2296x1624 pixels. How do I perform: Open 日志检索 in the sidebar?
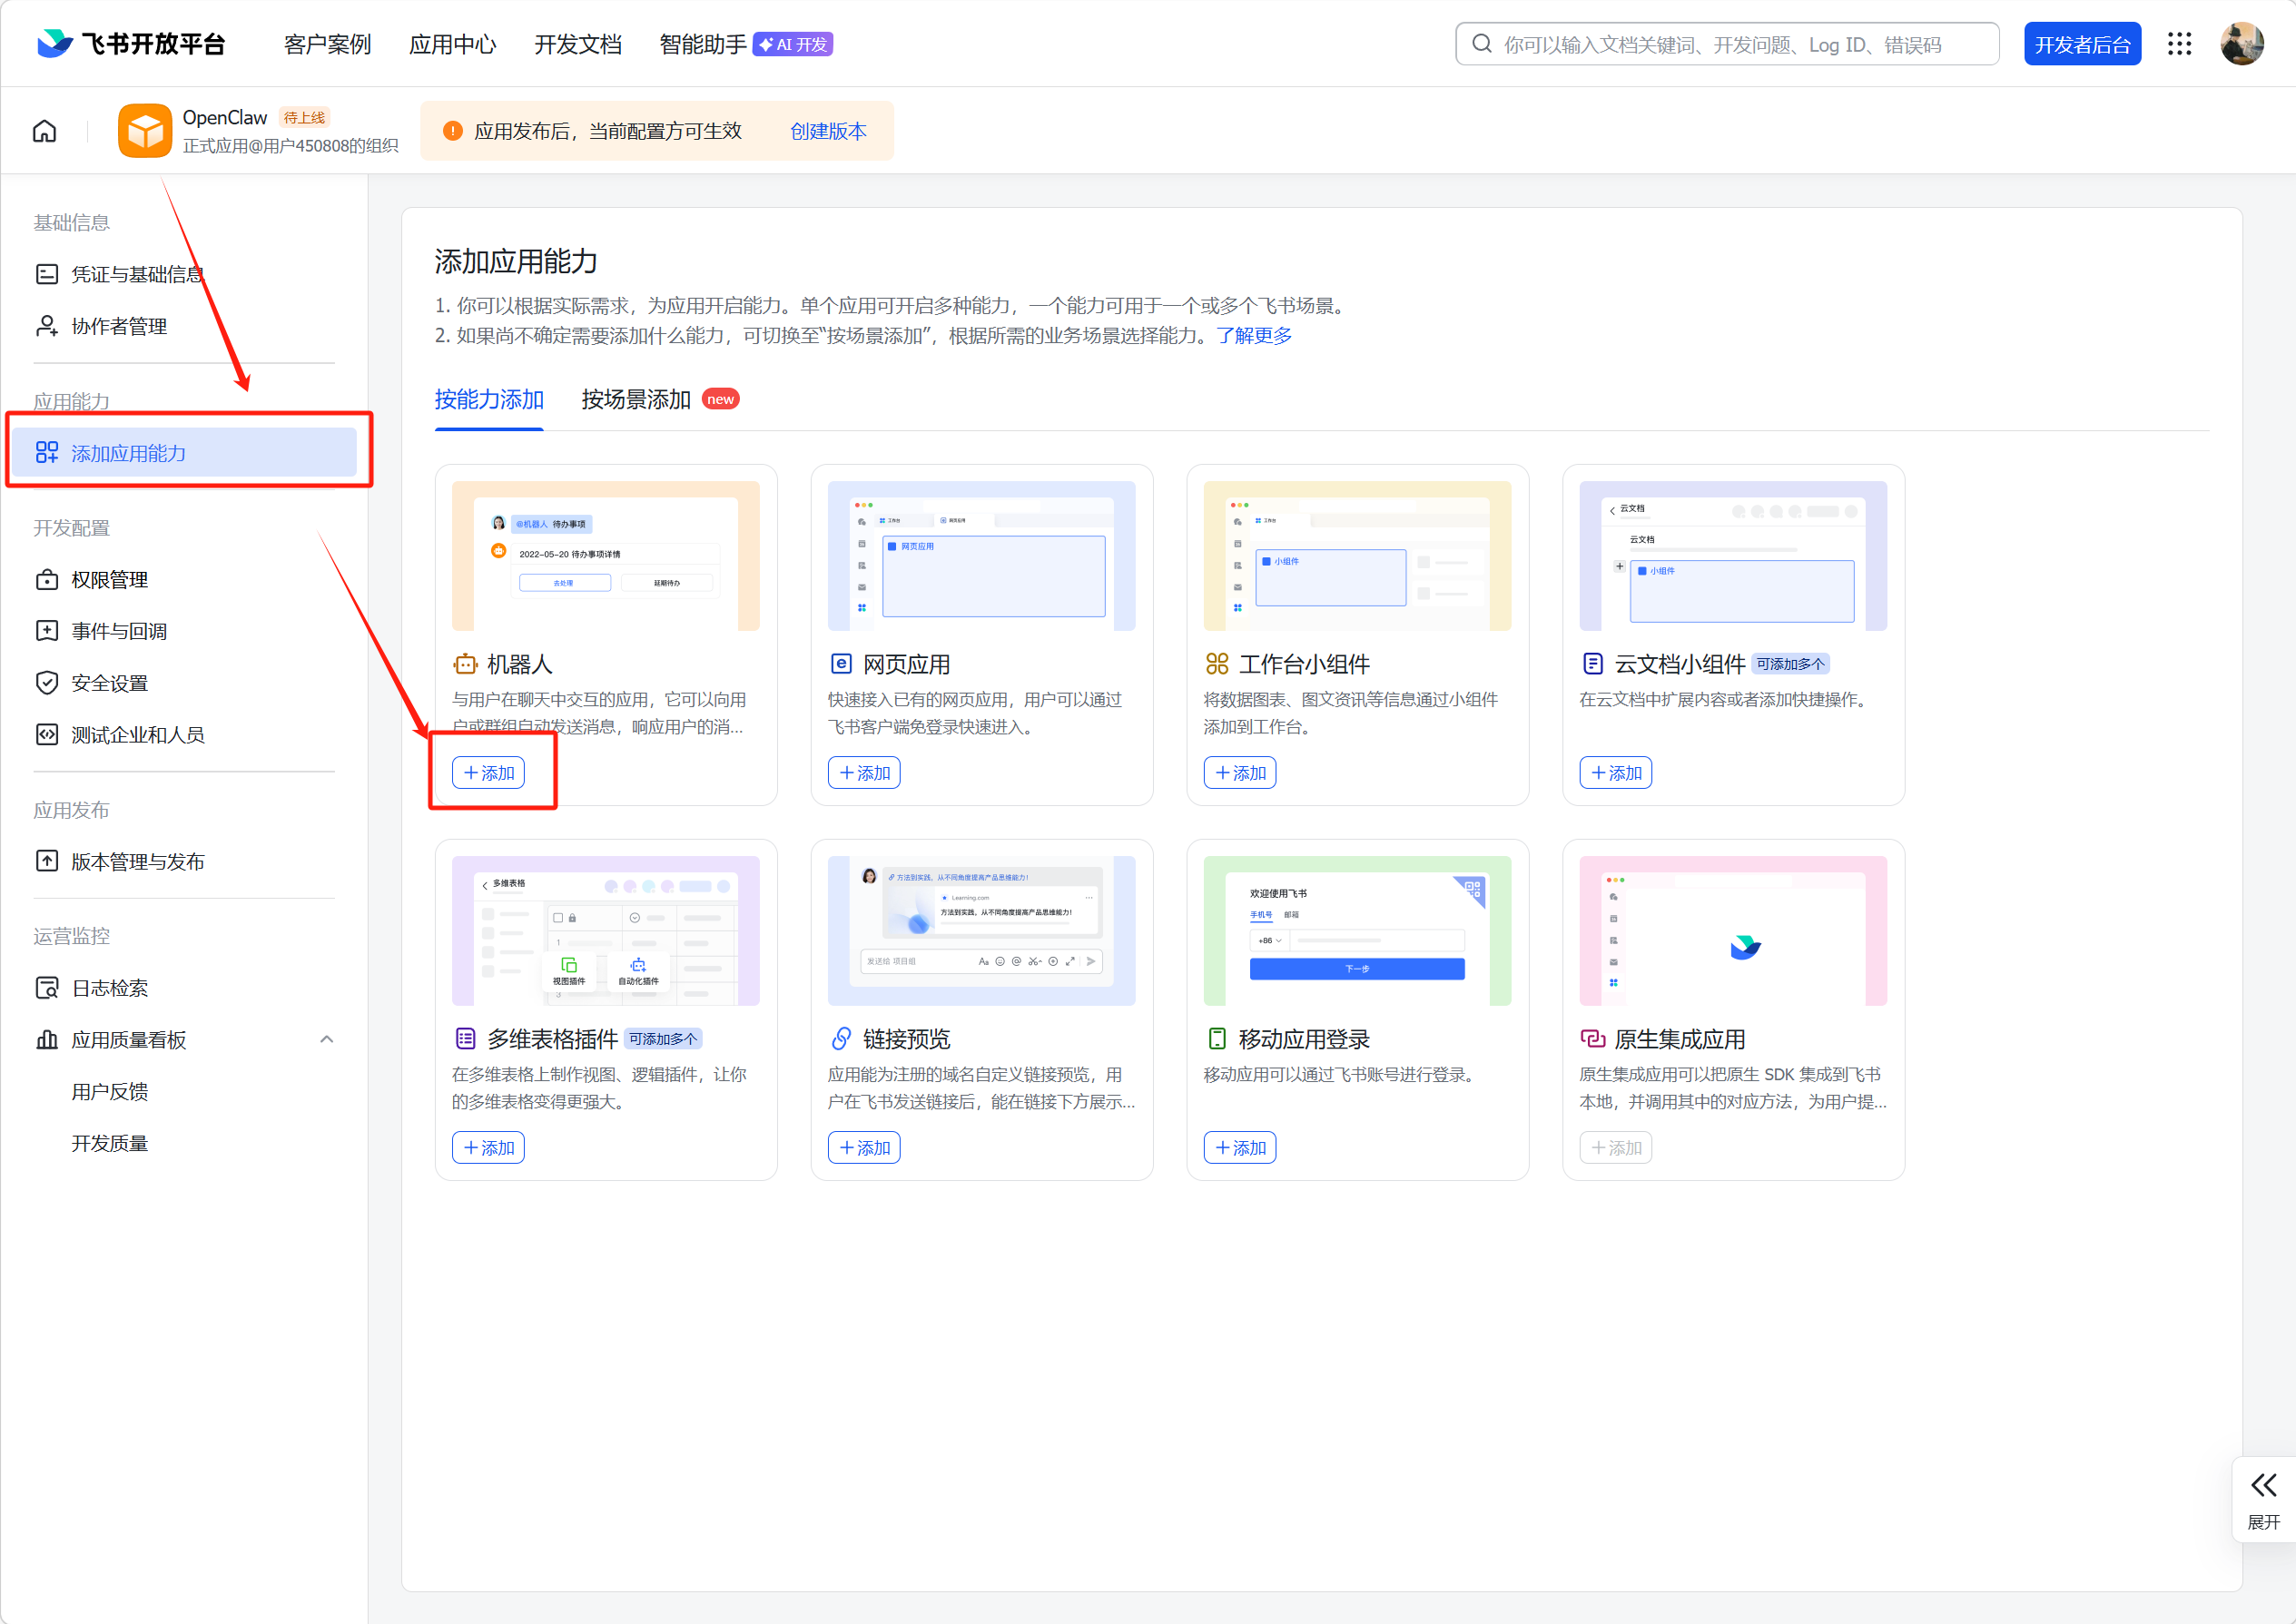pos(109,988)
